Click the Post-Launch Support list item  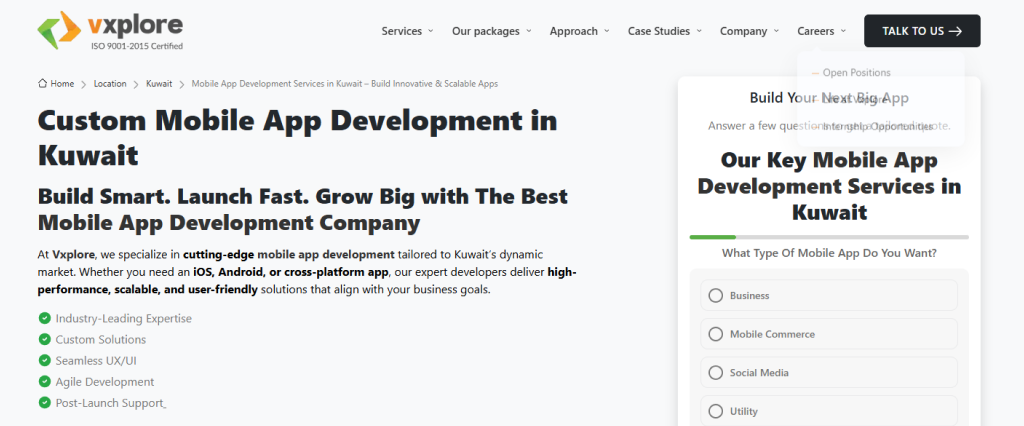pos(109,402)
